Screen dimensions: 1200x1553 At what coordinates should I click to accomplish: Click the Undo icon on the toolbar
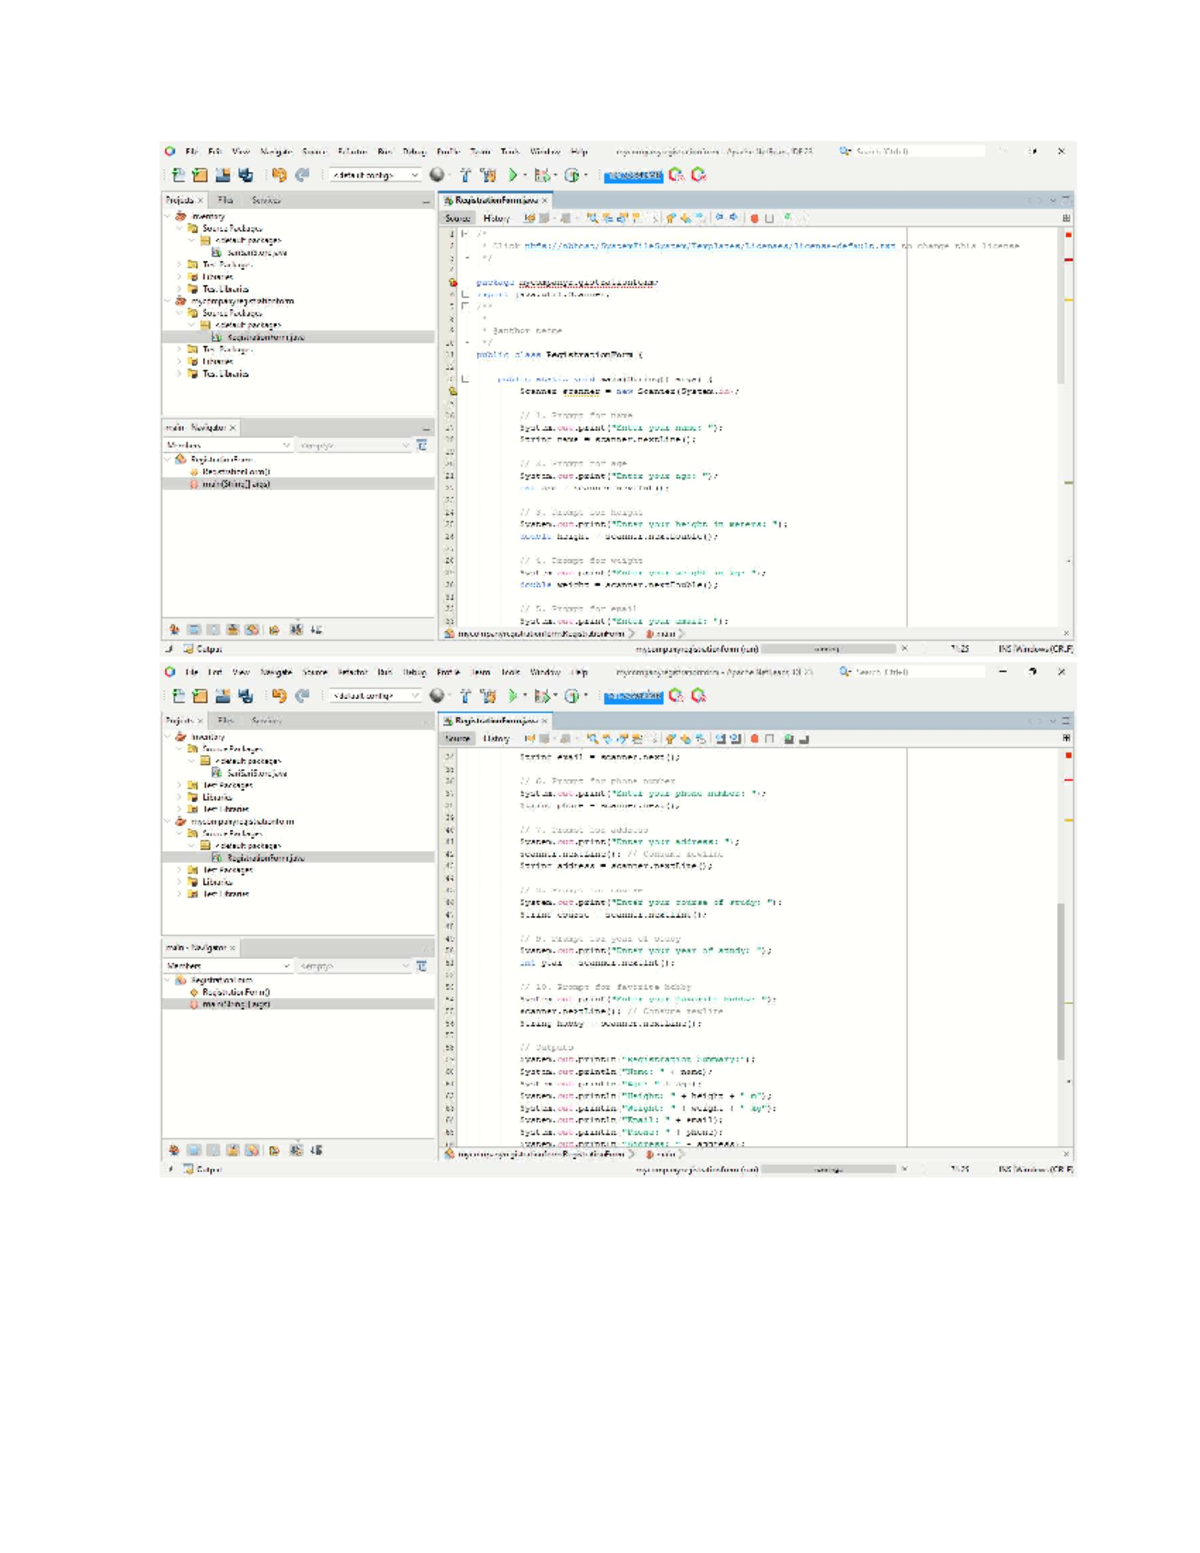pyautogui.click(x=279, y=173)
